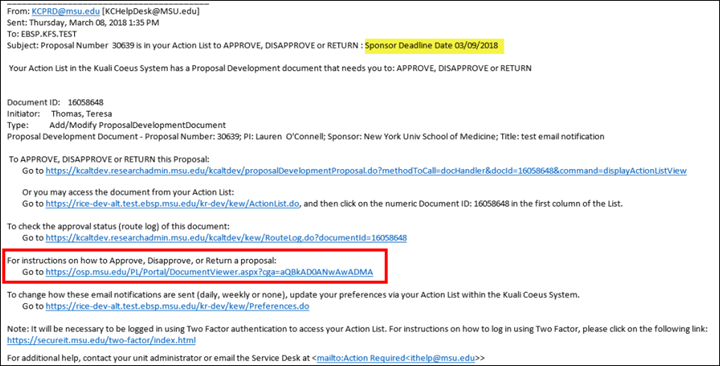
Task: Click "Your Action List in the Kuali Coeus System" sentence
Action: point(270,68)
